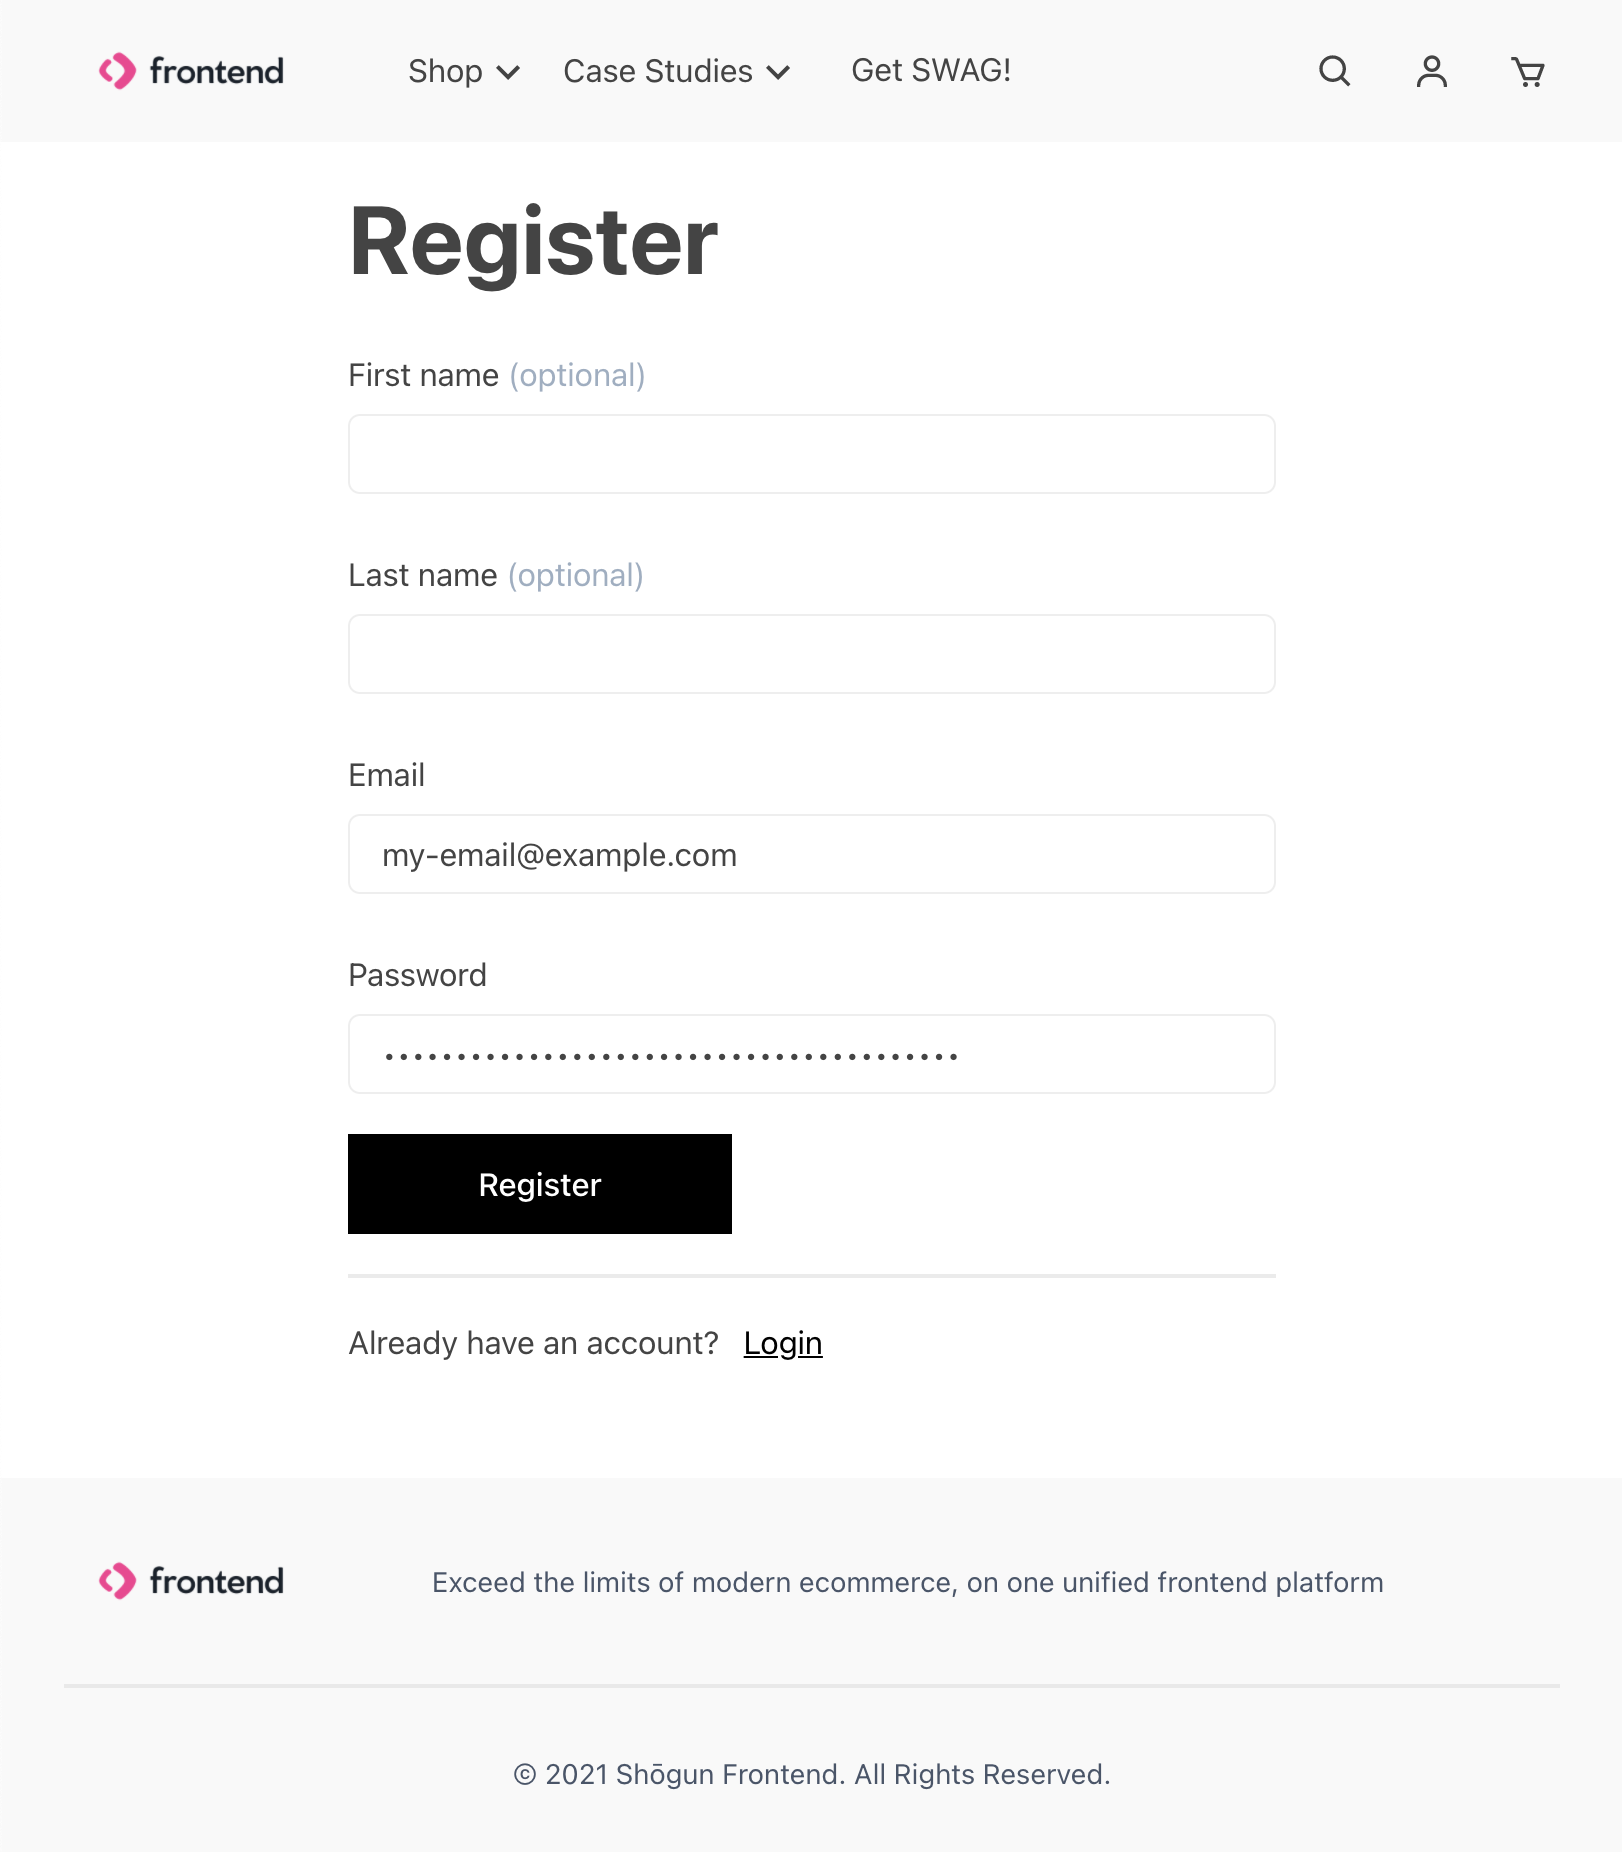Click into the Email field
The width and height of the screenshot is (1622, 1852).
click(811, 854)
